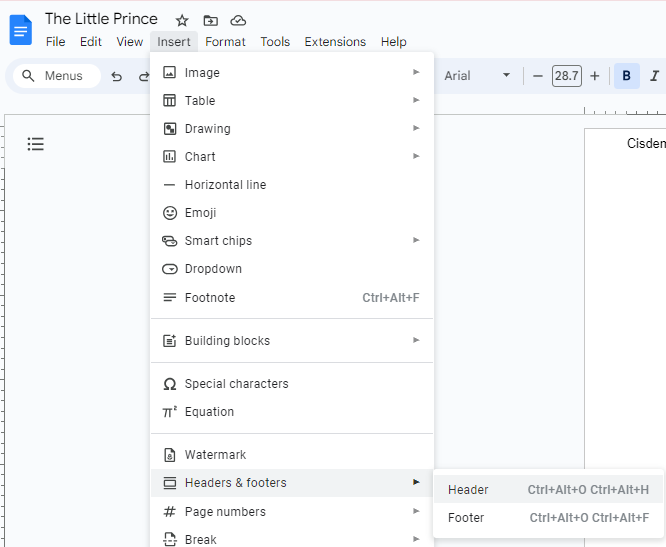The height and width of the screenshot is (547, 666).
Task: Click the Undo arrow in the toolbar
Action: coord(116,76)
